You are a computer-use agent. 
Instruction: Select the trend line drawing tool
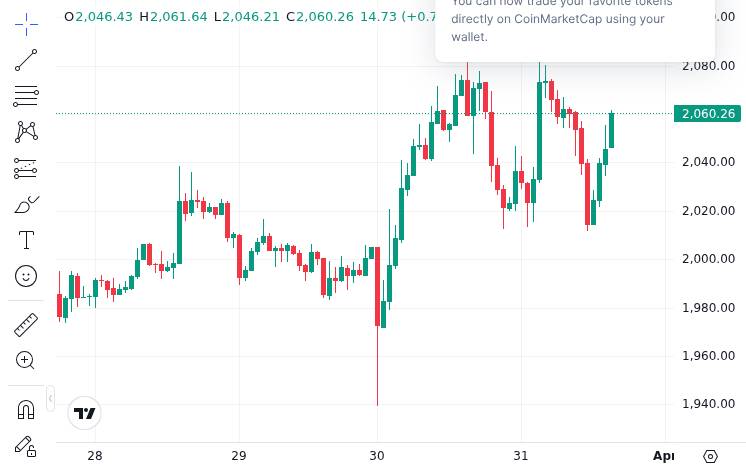26,60
